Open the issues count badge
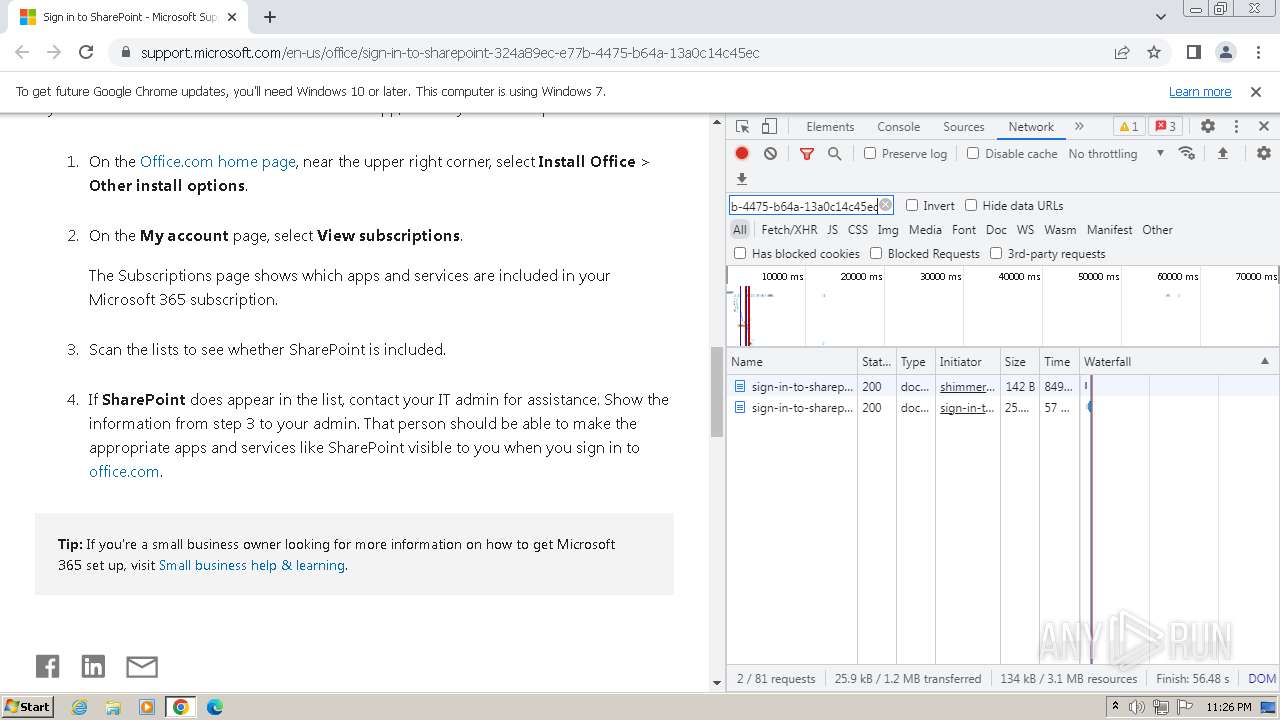The height and width of the screenshot is (720, 1280). tap(1165, 127)
